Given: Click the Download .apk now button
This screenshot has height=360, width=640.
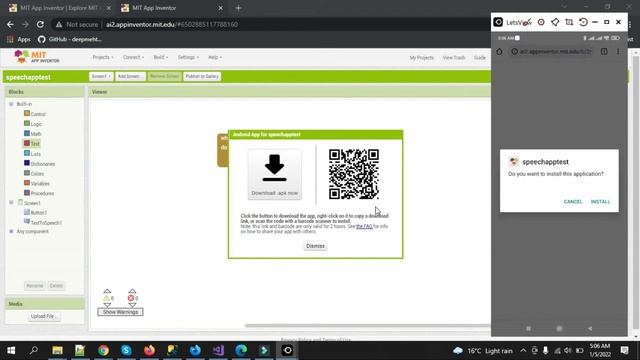Looking at the screenshot, I should (275, 174).
